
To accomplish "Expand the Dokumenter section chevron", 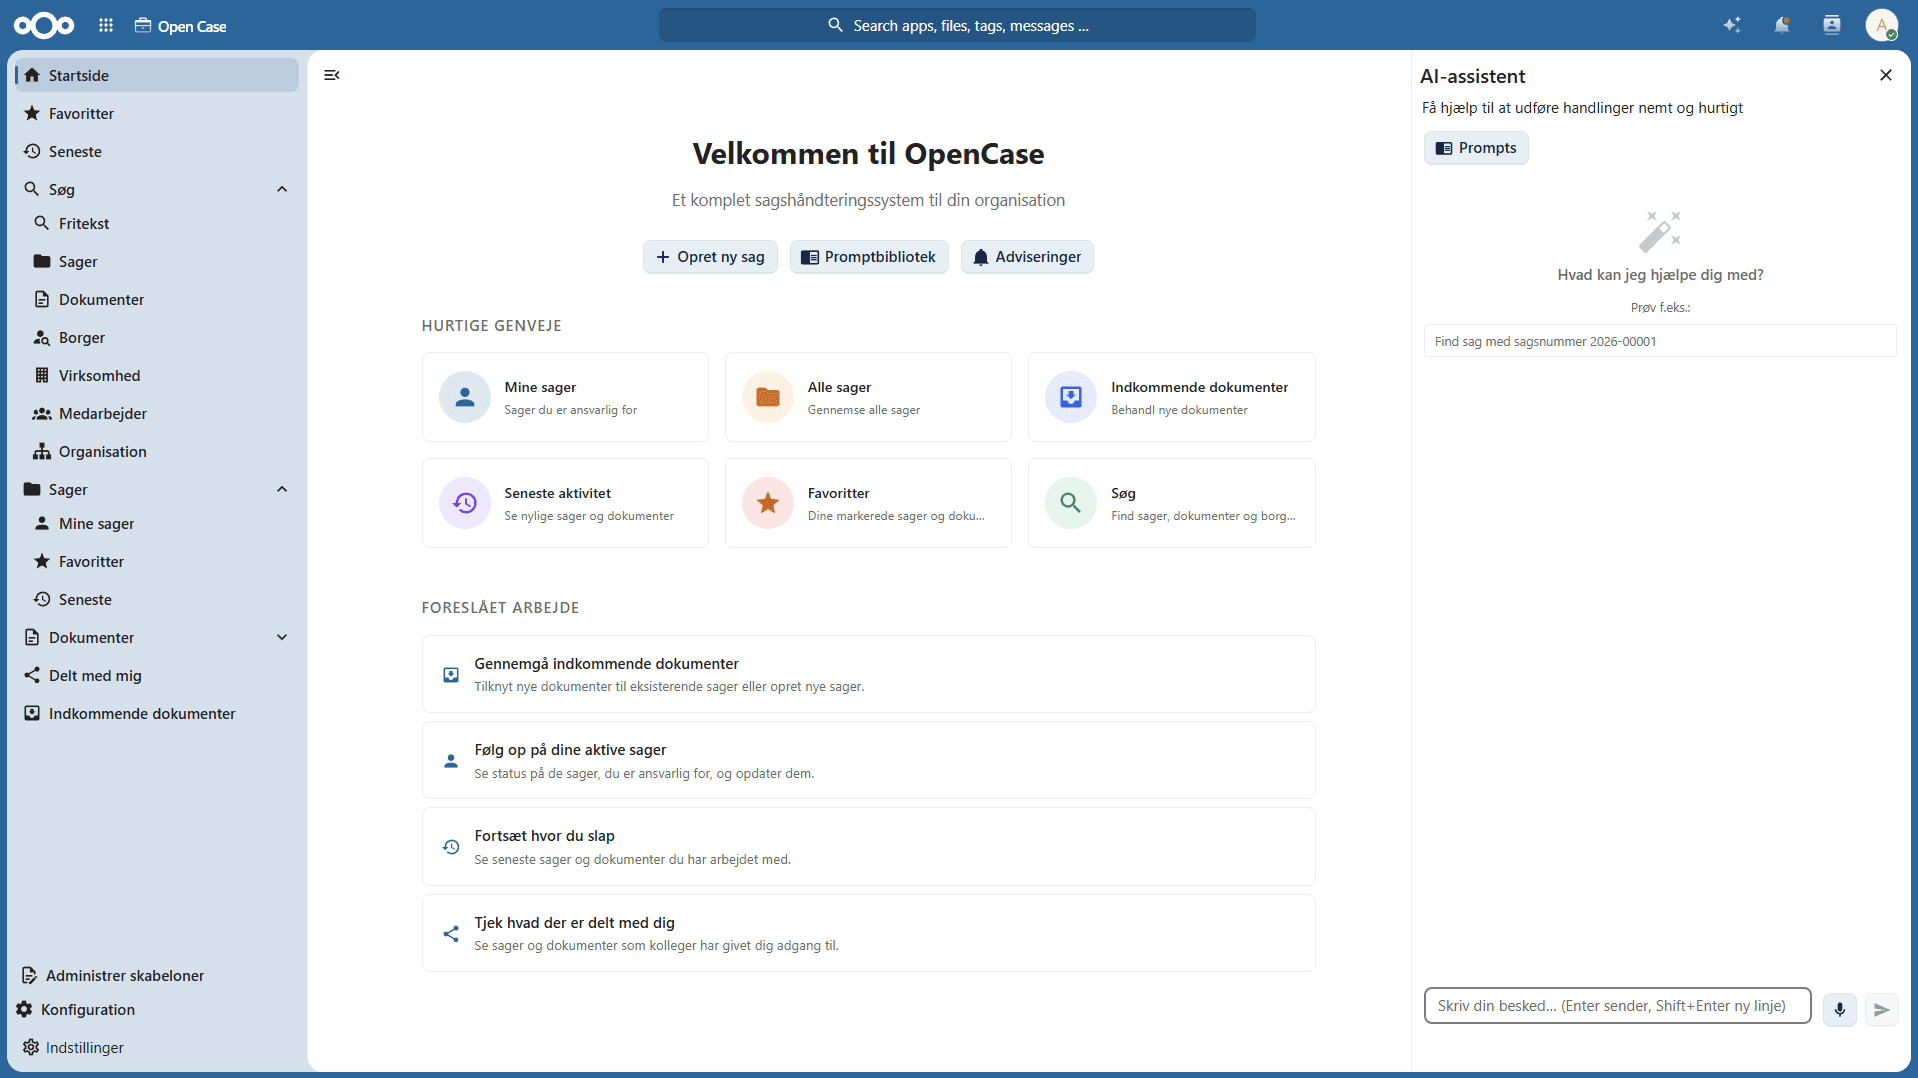I will click(282, 637).
